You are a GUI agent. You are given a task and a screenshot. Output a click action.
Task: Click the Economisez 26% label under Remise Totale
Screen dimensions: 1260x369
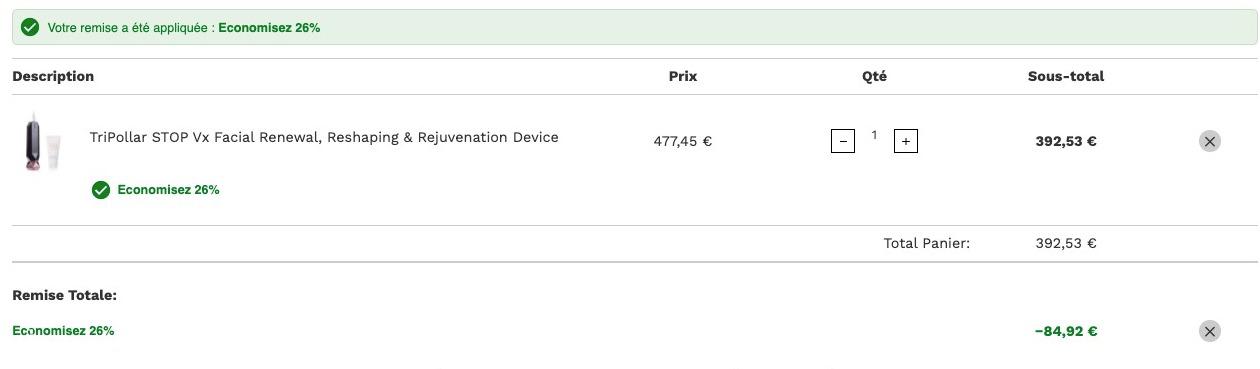[x=63, y=330]
